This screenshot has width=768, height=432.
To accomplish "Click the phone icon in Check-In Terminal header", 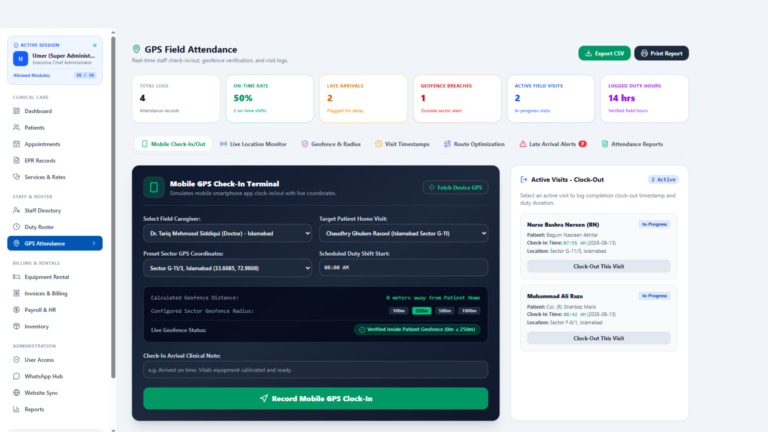I will pos(154,187).
